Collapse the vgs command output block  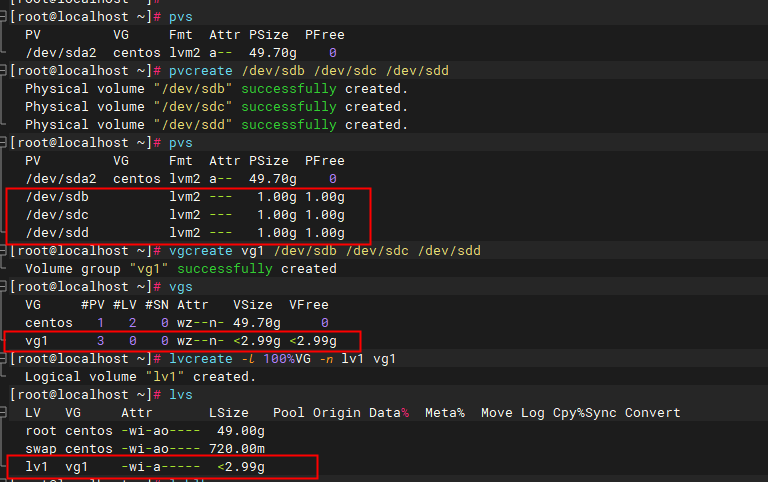coord(3,287)
